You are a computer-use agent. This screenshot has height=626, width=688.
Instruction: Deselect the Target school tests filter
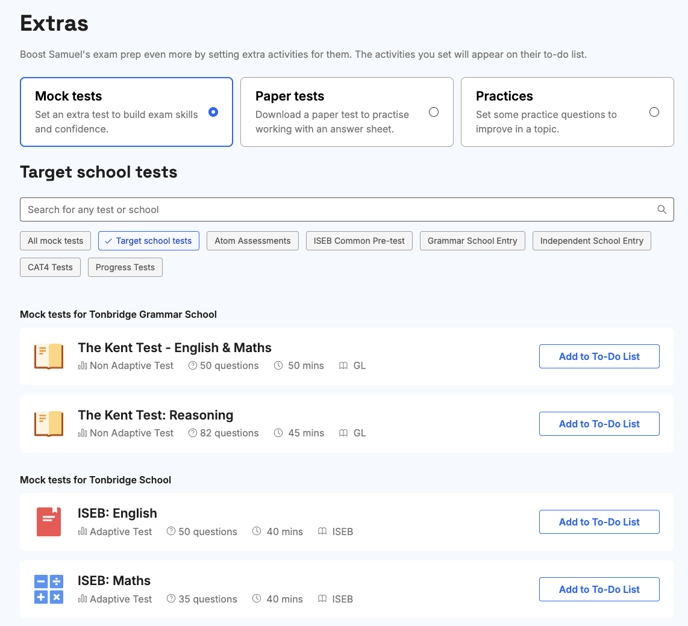tap(148, 241)
